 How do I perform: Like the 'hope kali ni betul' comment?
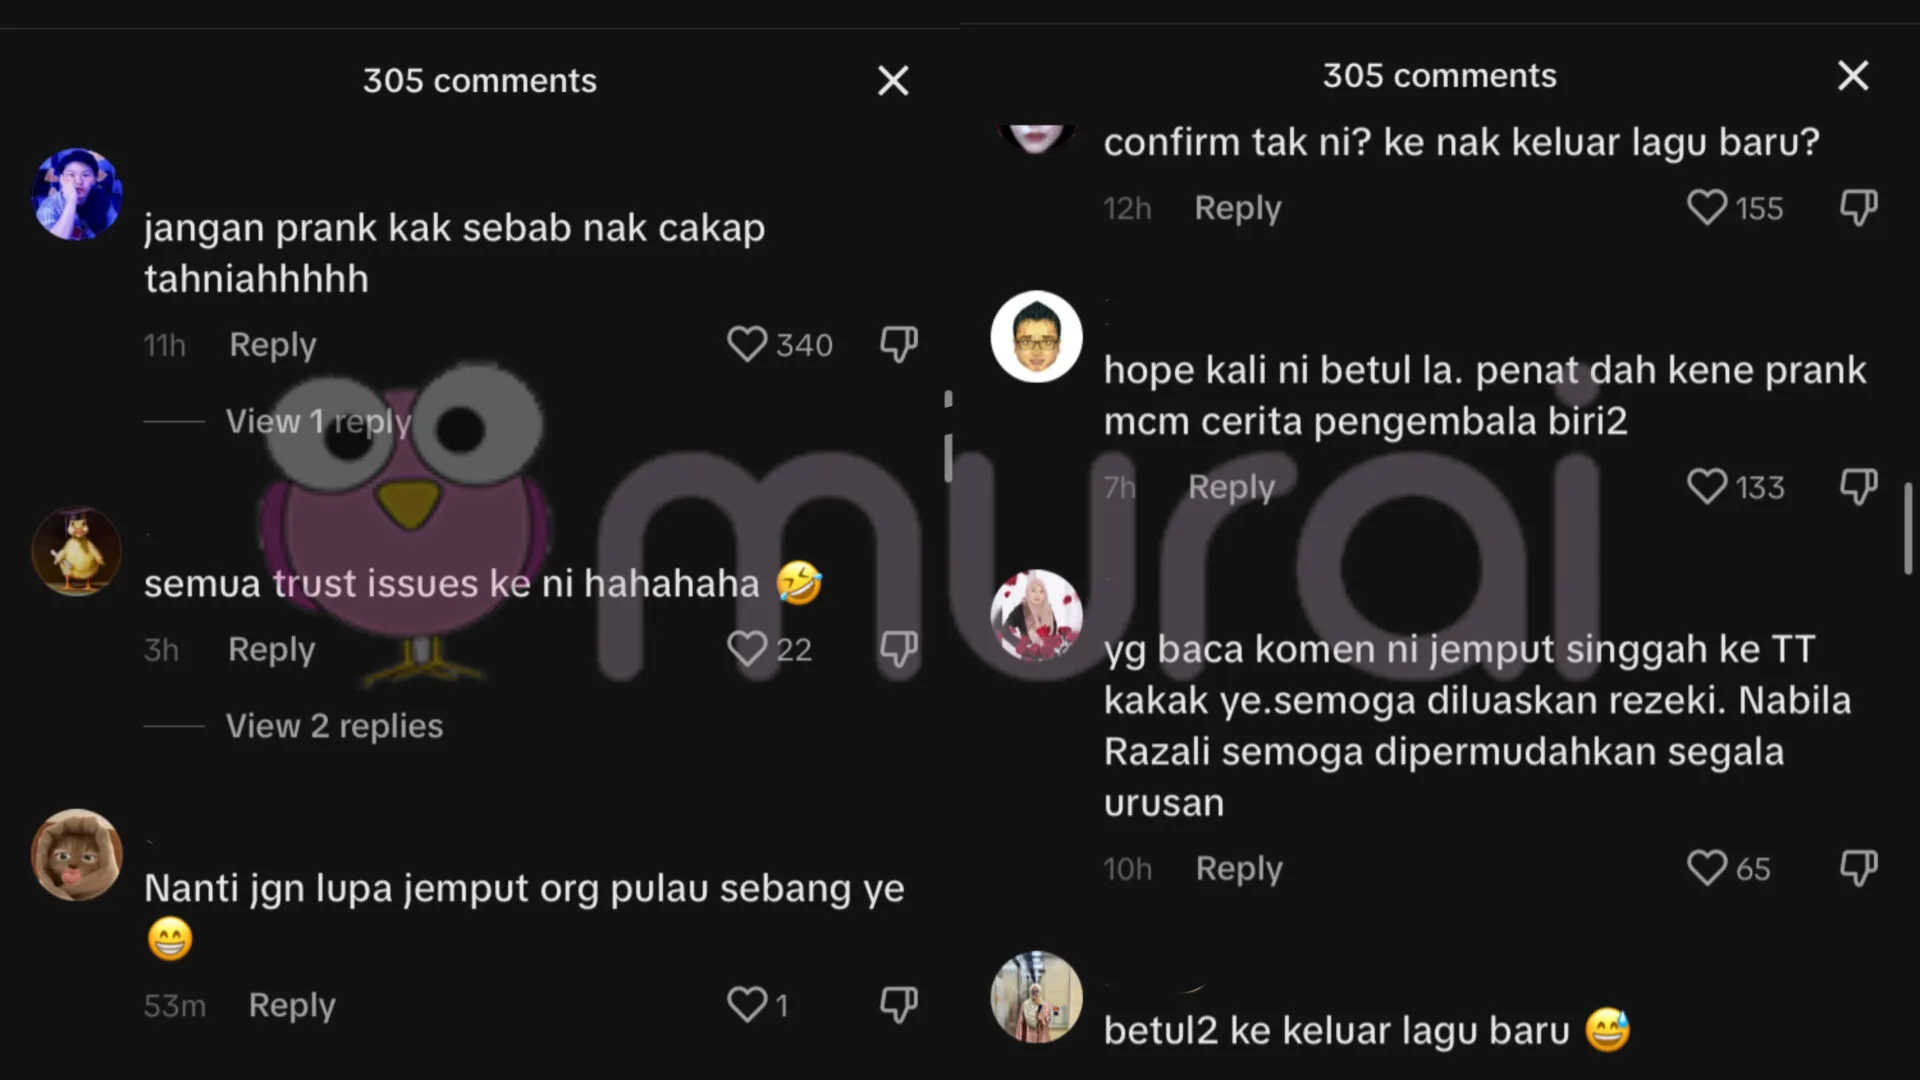1706,487
